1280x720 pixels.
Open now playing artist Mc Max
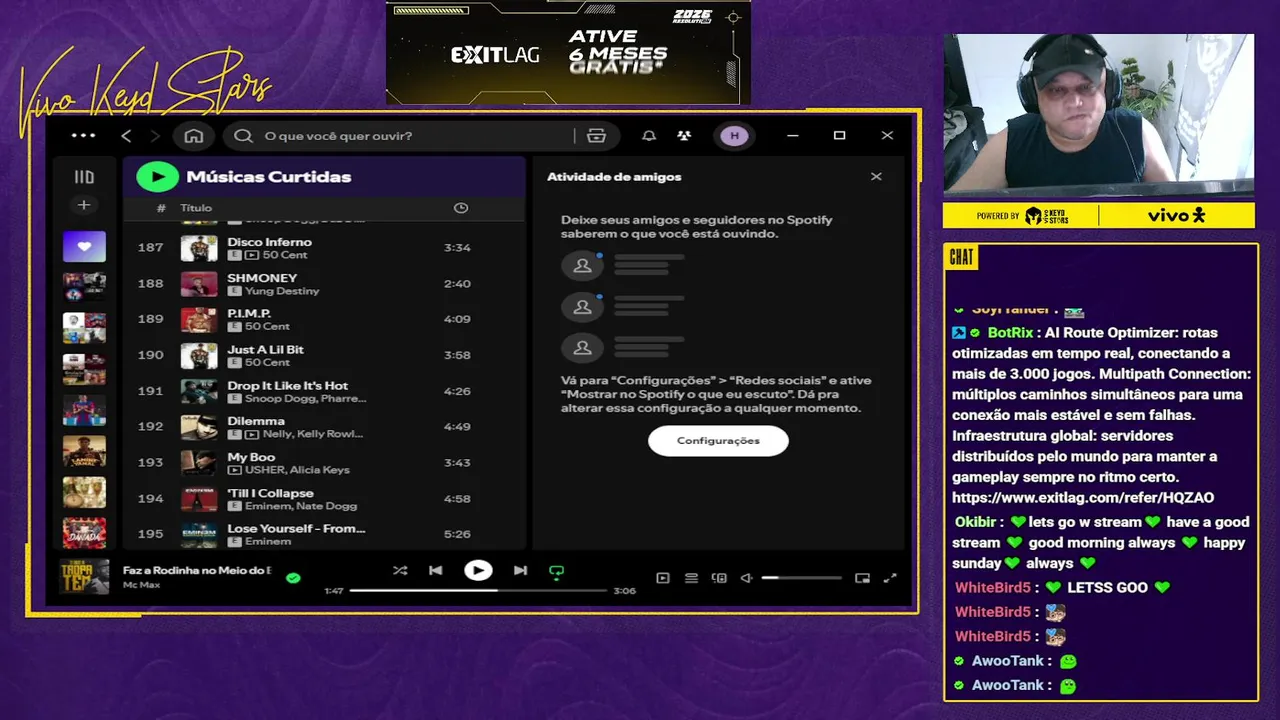coord(143,585)
